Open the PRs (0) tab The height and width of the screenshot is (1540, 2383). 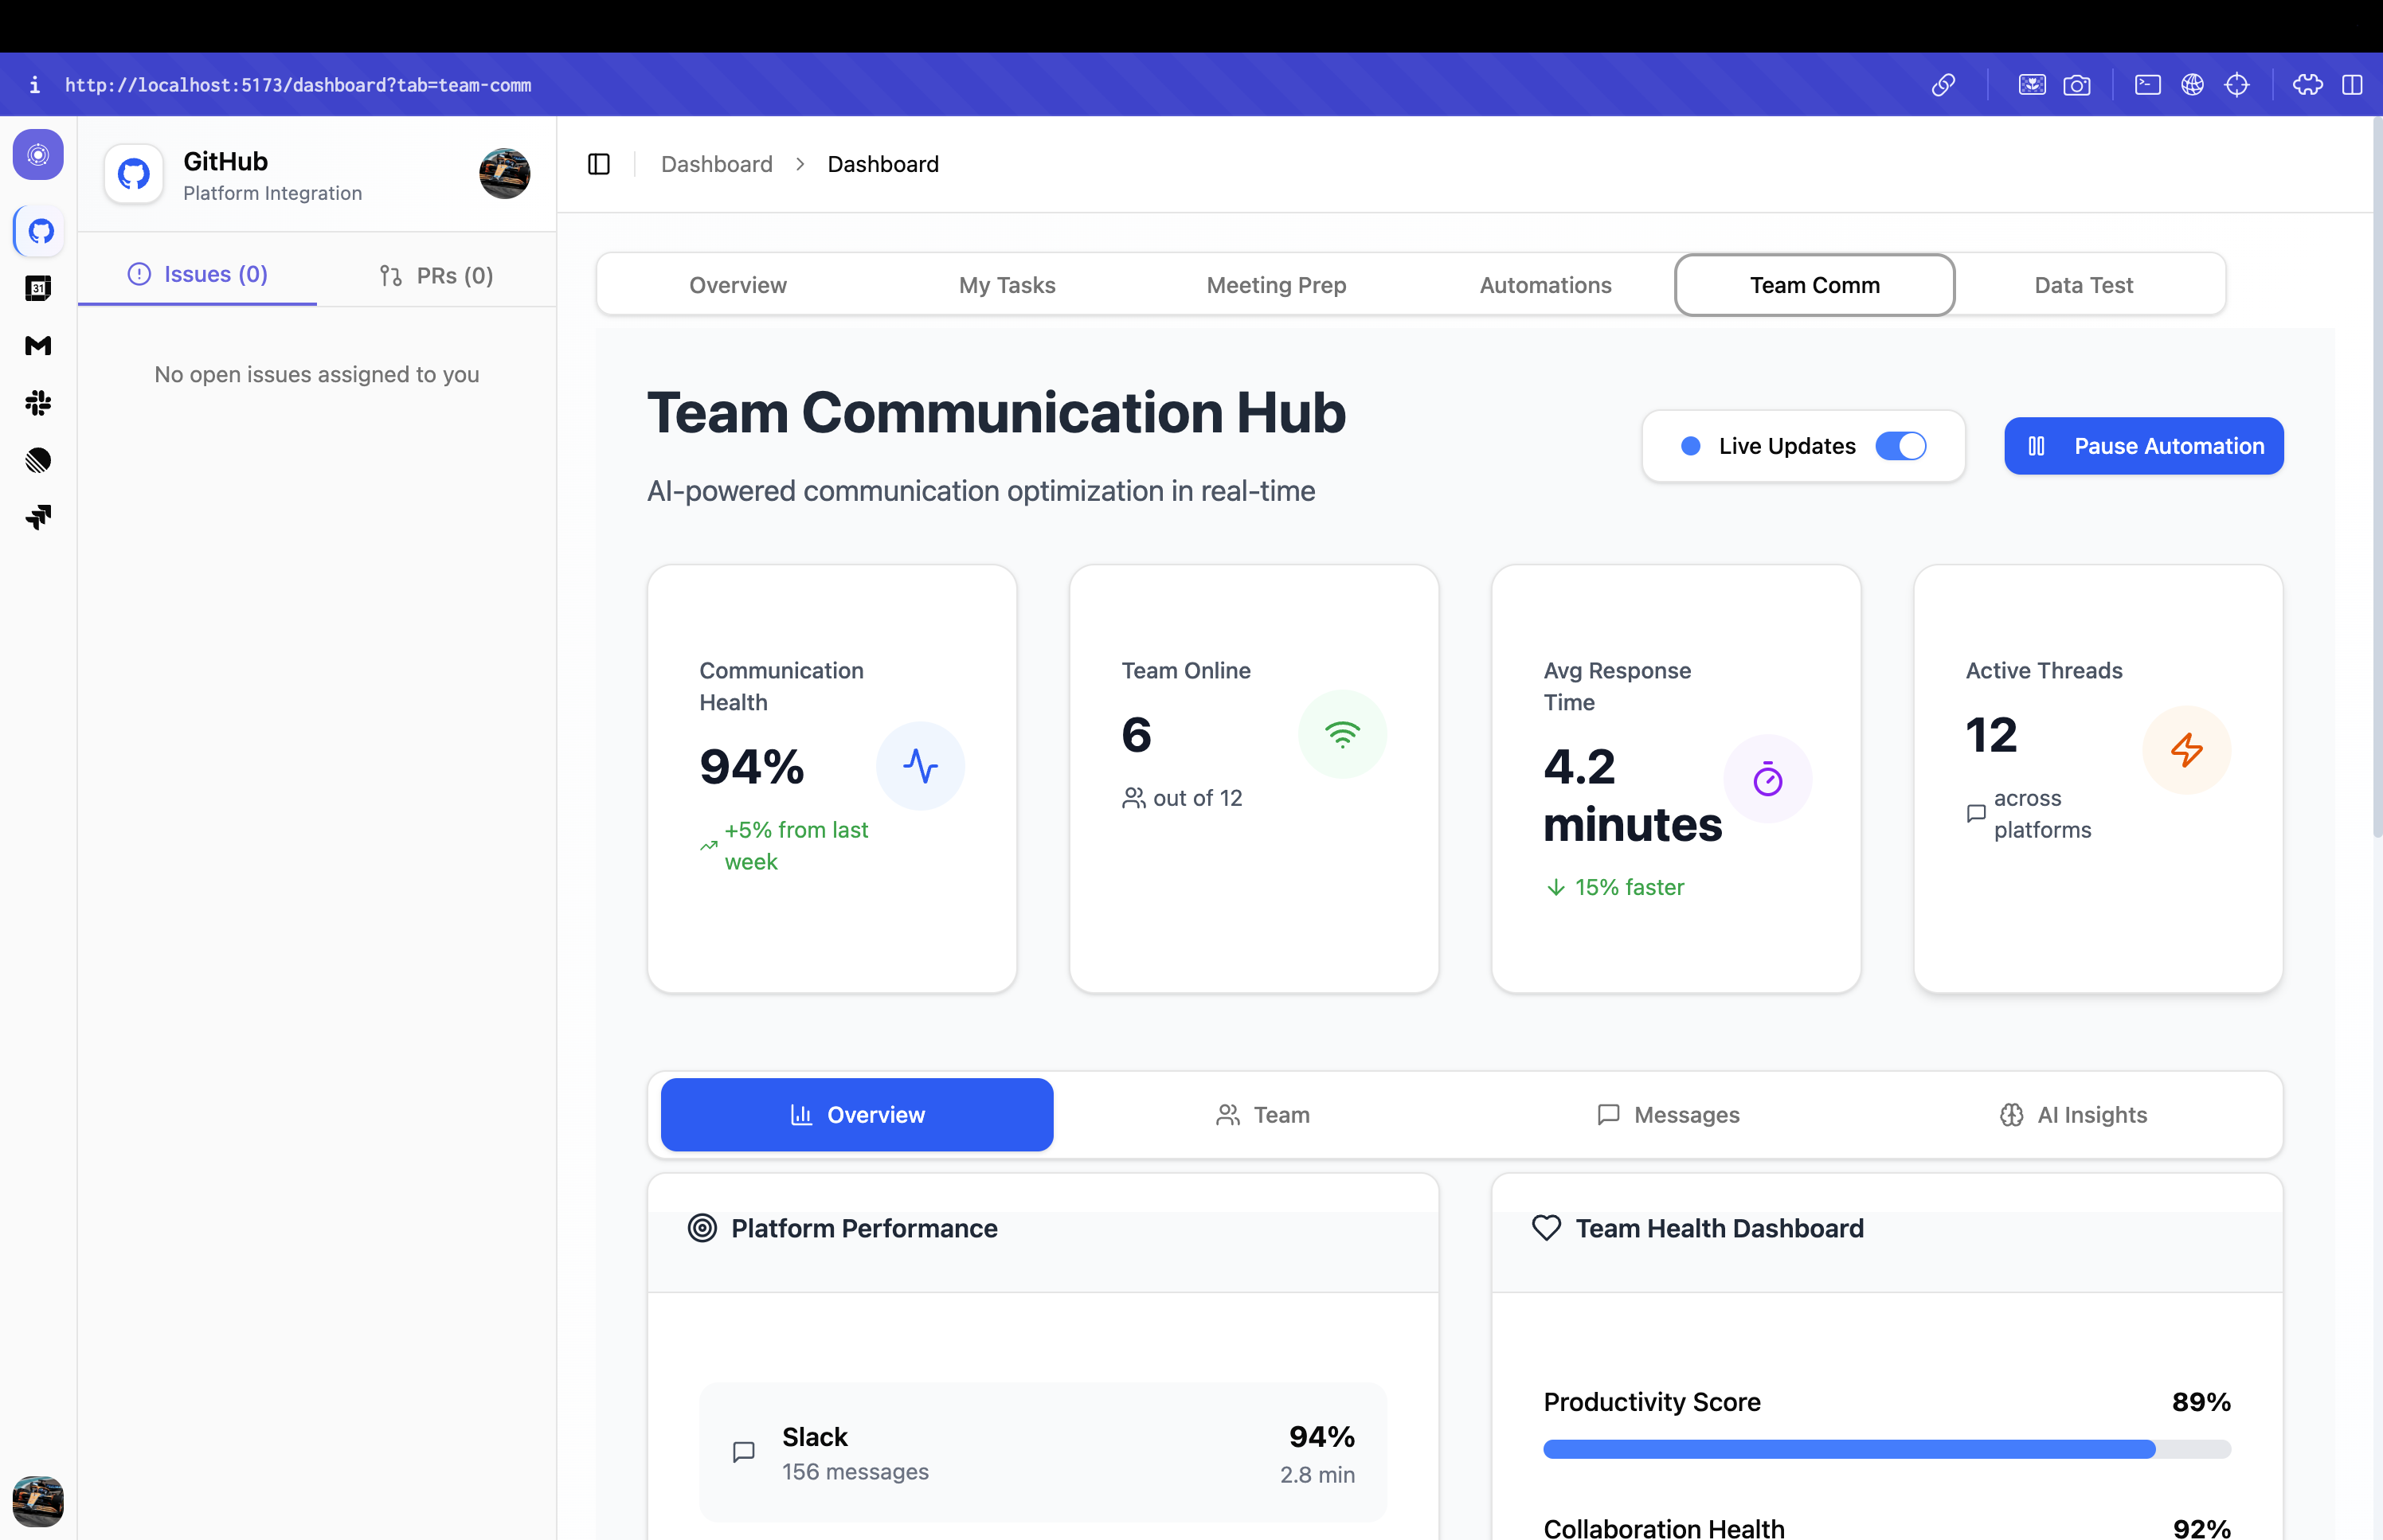pos(436,275)
